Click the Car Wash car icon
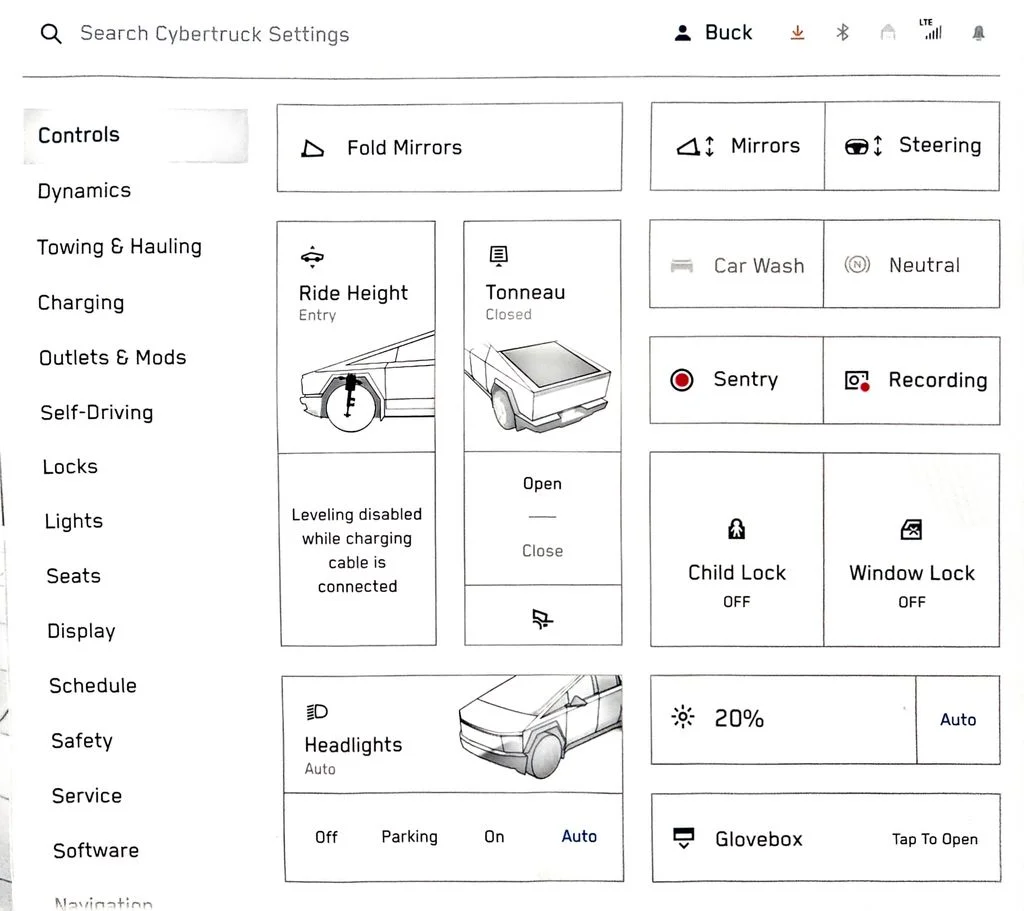 tap(682, 266)
